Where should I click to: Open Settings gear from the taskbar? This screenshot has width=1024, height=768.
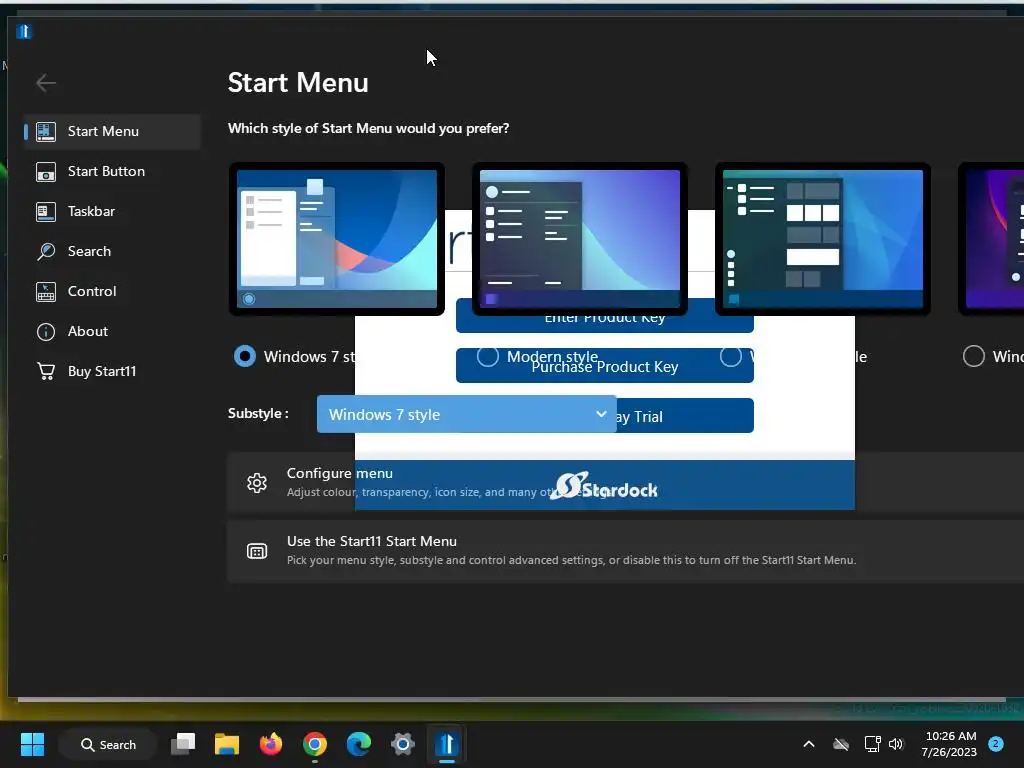402,744
